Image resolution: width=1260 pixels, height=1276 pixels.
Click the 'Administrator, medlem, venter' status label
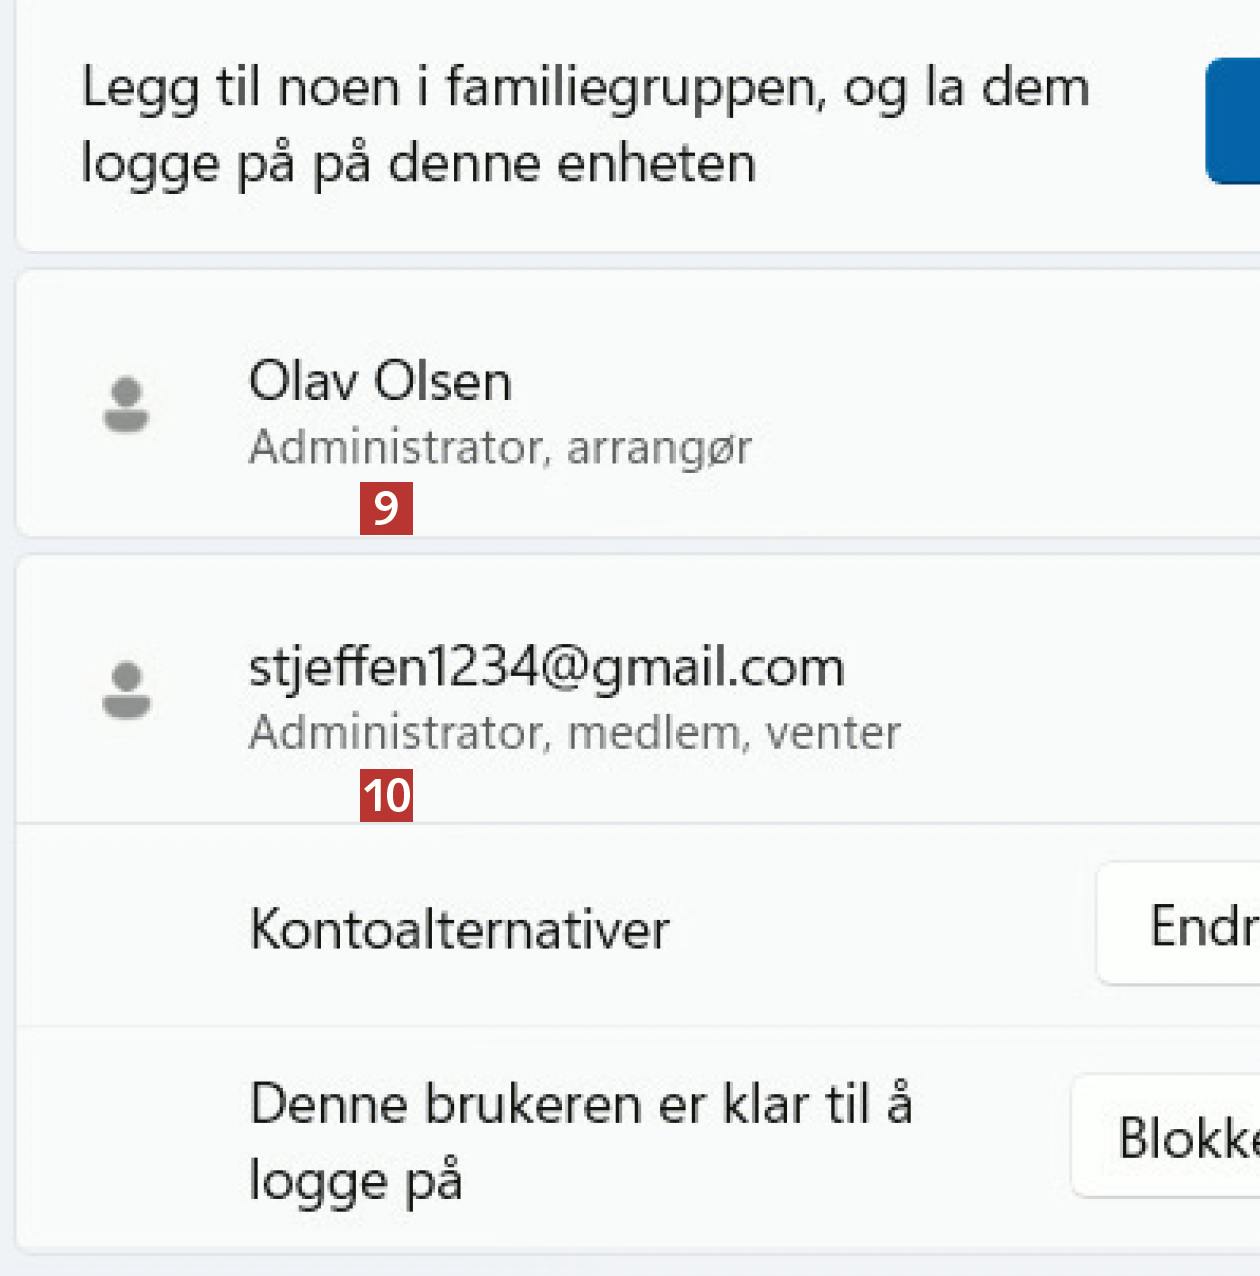pos(574,733)
